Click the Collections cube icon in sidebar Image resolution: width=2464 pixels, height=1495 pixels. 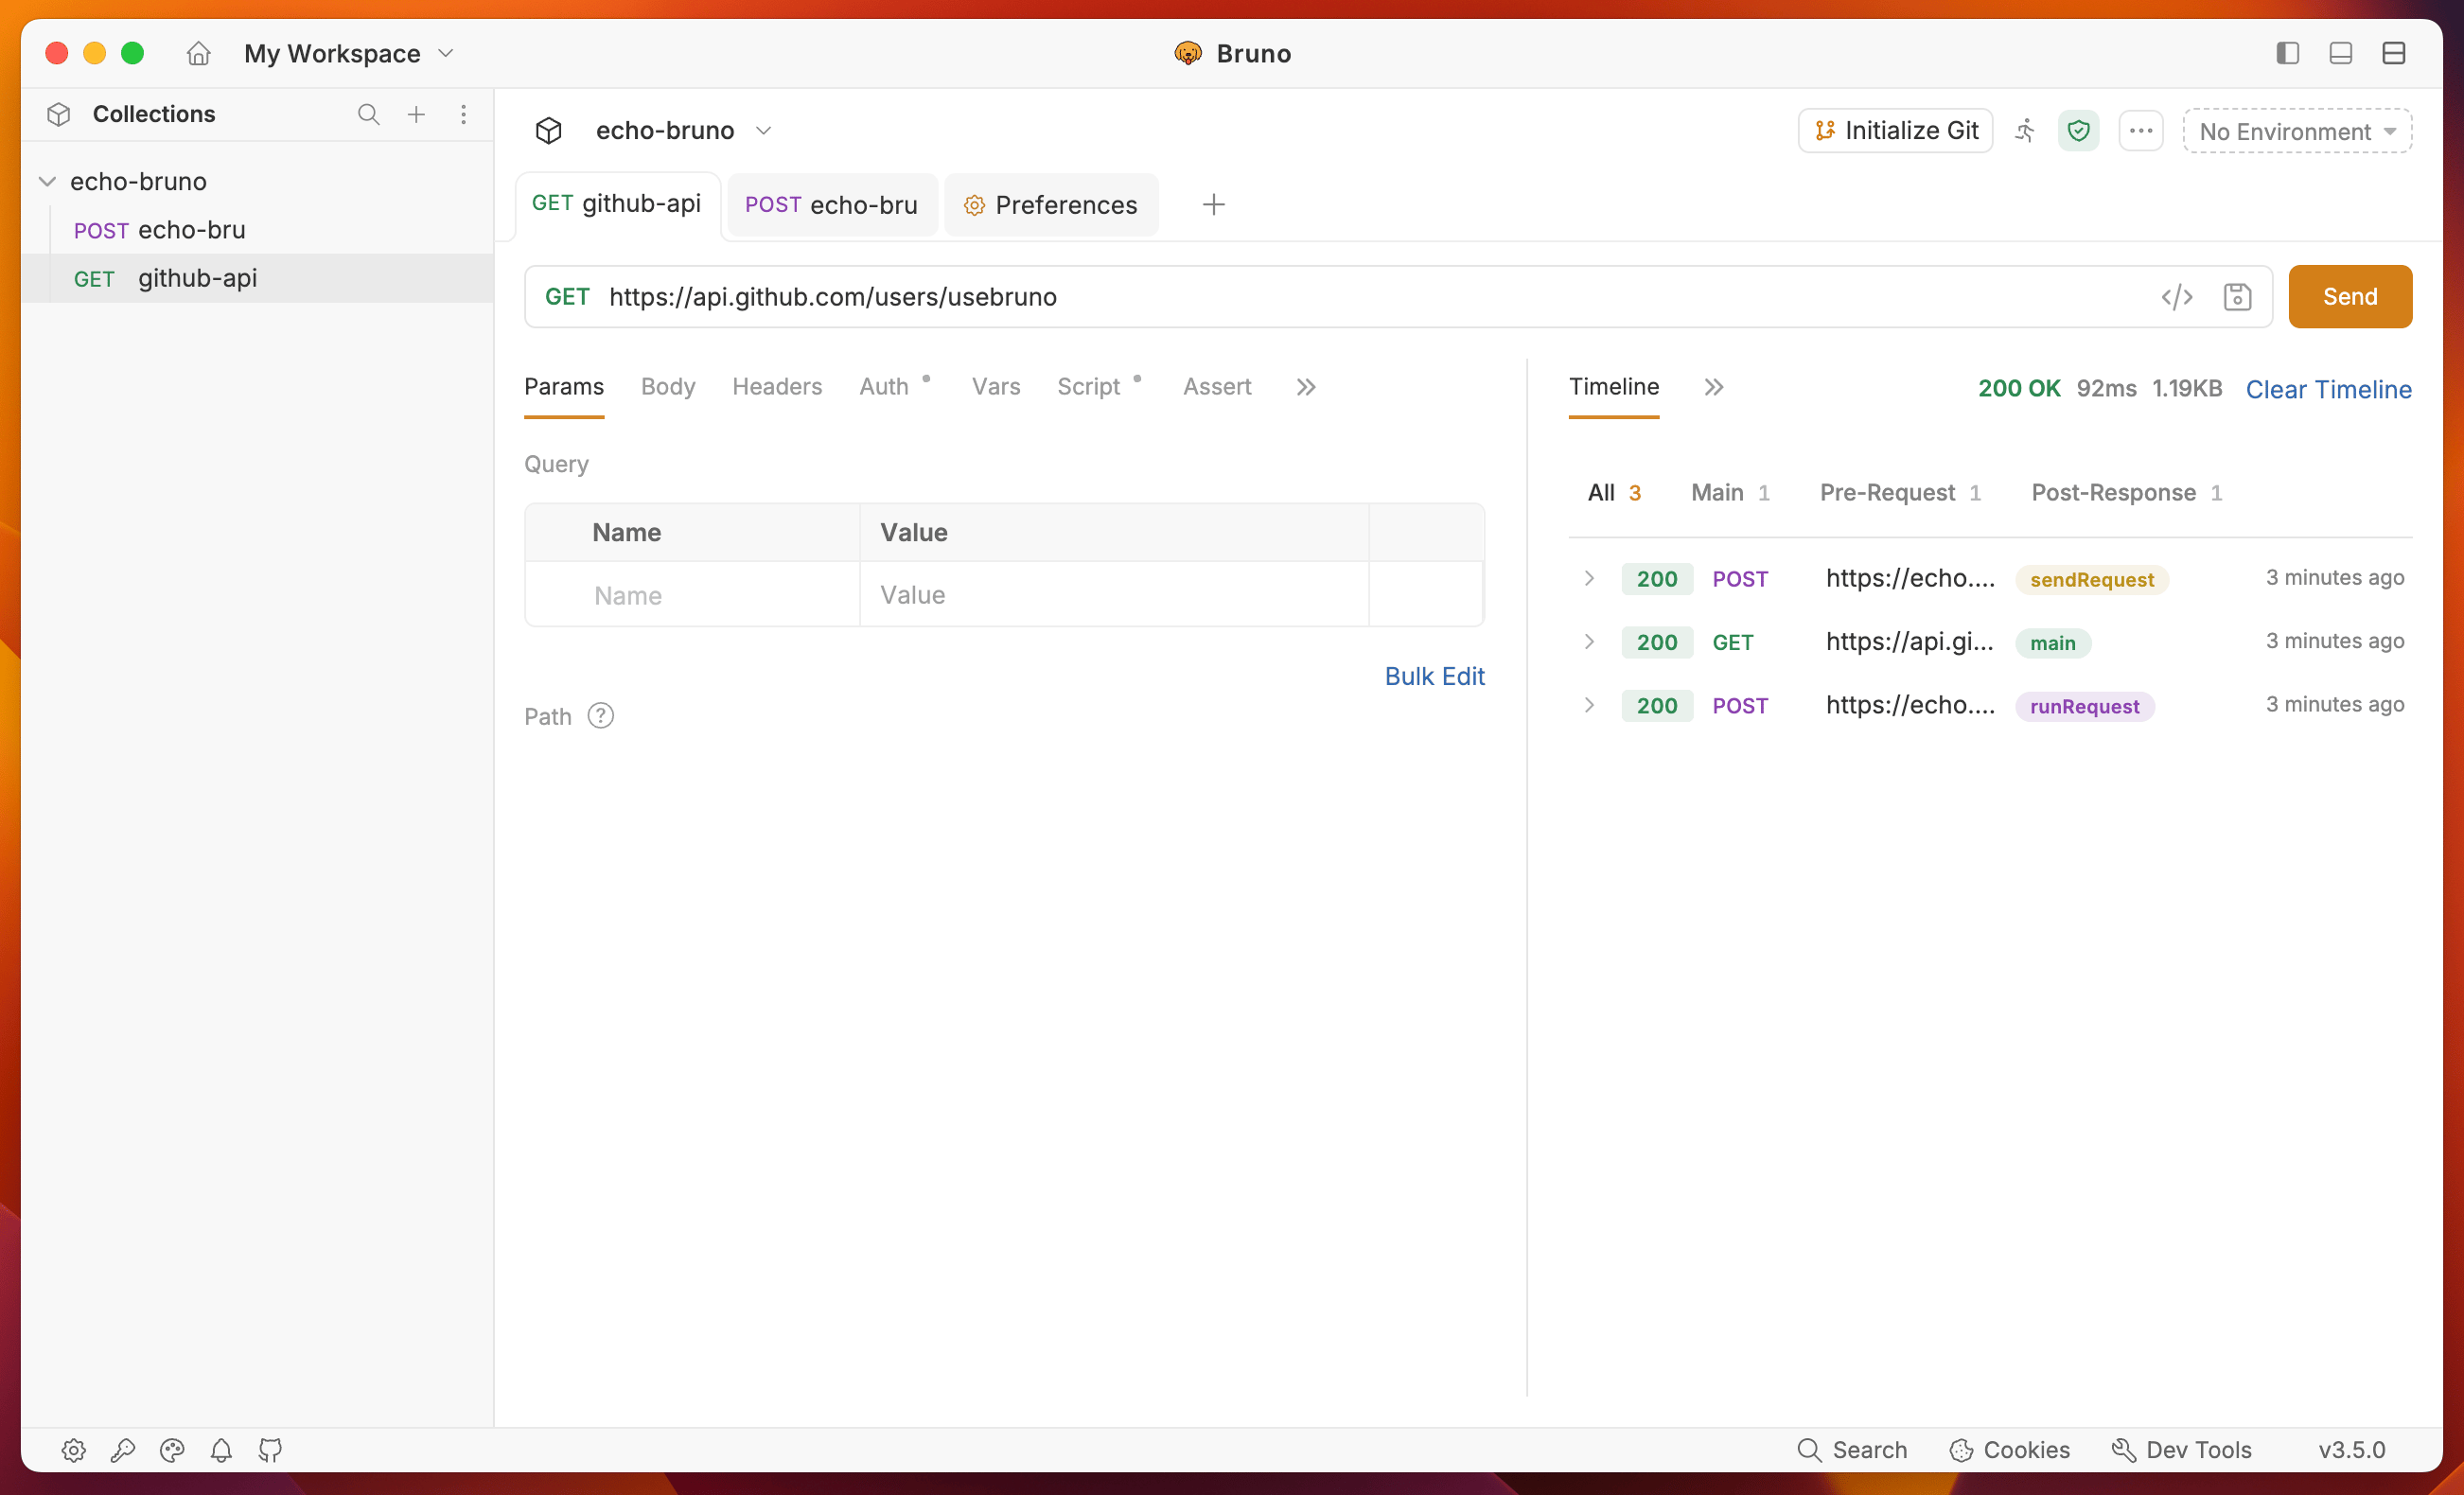[x=59, y=114]
